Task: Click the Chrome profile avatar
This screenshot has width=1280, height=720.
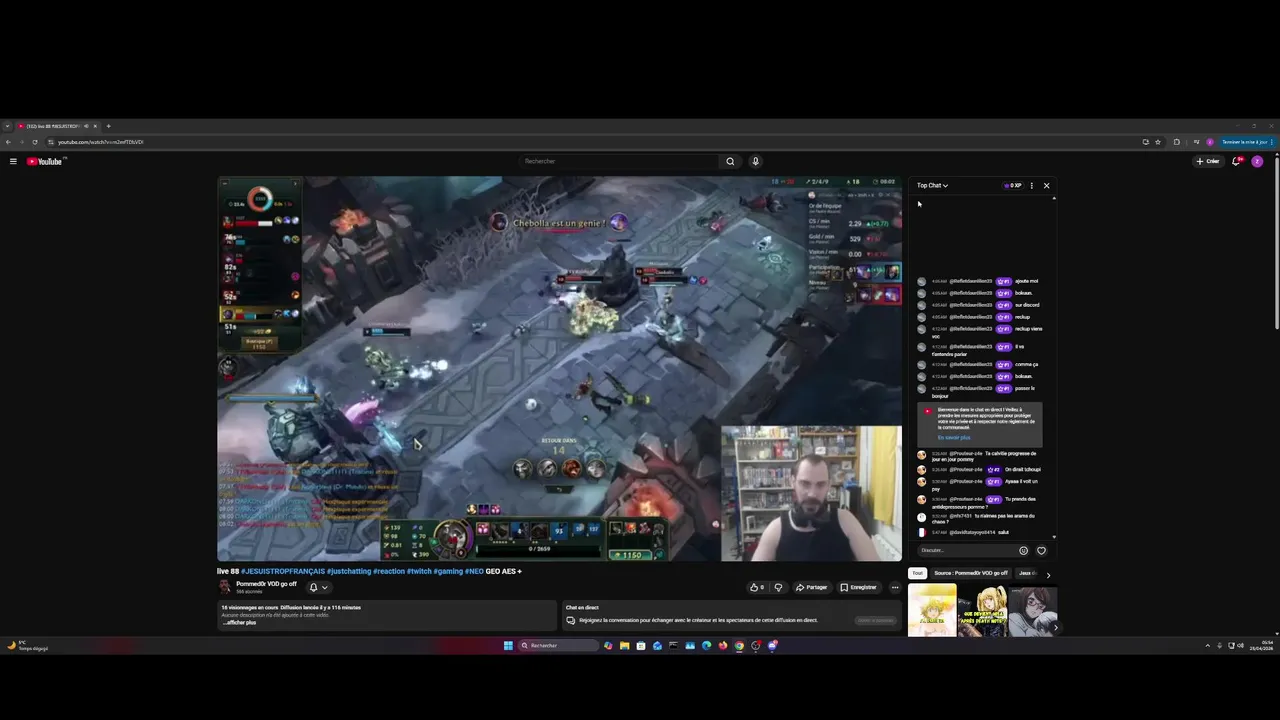Action: coord(1210,142)
